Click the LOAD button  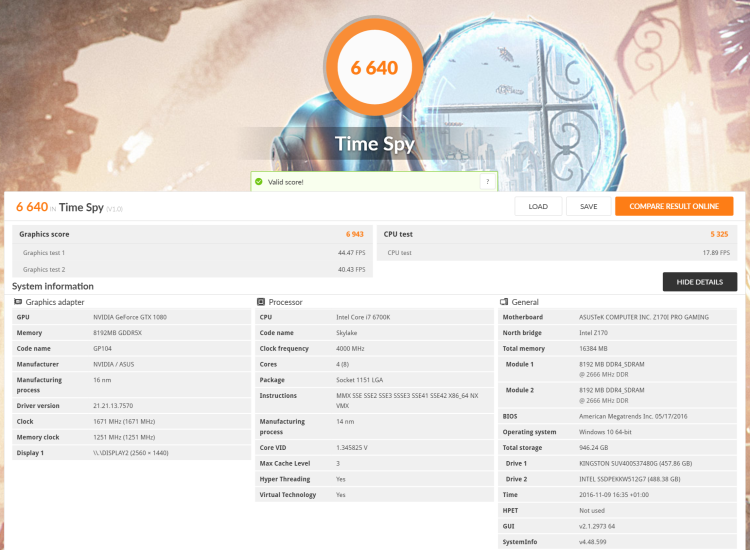538,206
